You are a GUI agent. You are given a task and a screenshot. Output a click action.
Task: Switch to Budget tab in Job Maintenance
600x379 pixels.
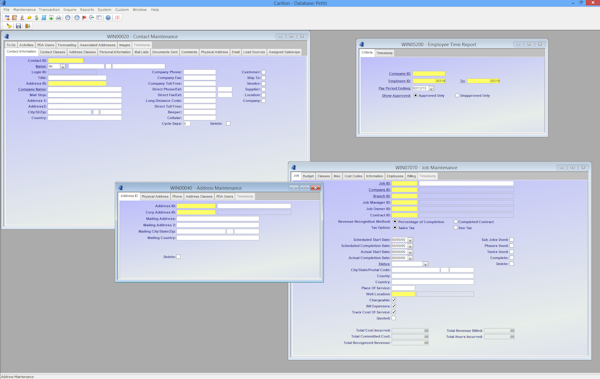(308, 176)
